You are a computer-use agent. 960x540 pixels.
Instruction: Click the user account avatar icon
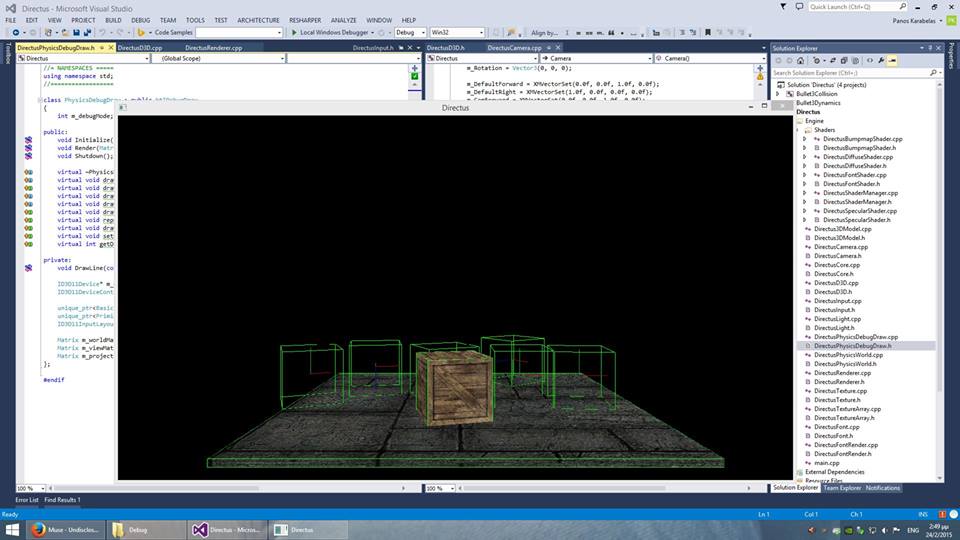951,21
